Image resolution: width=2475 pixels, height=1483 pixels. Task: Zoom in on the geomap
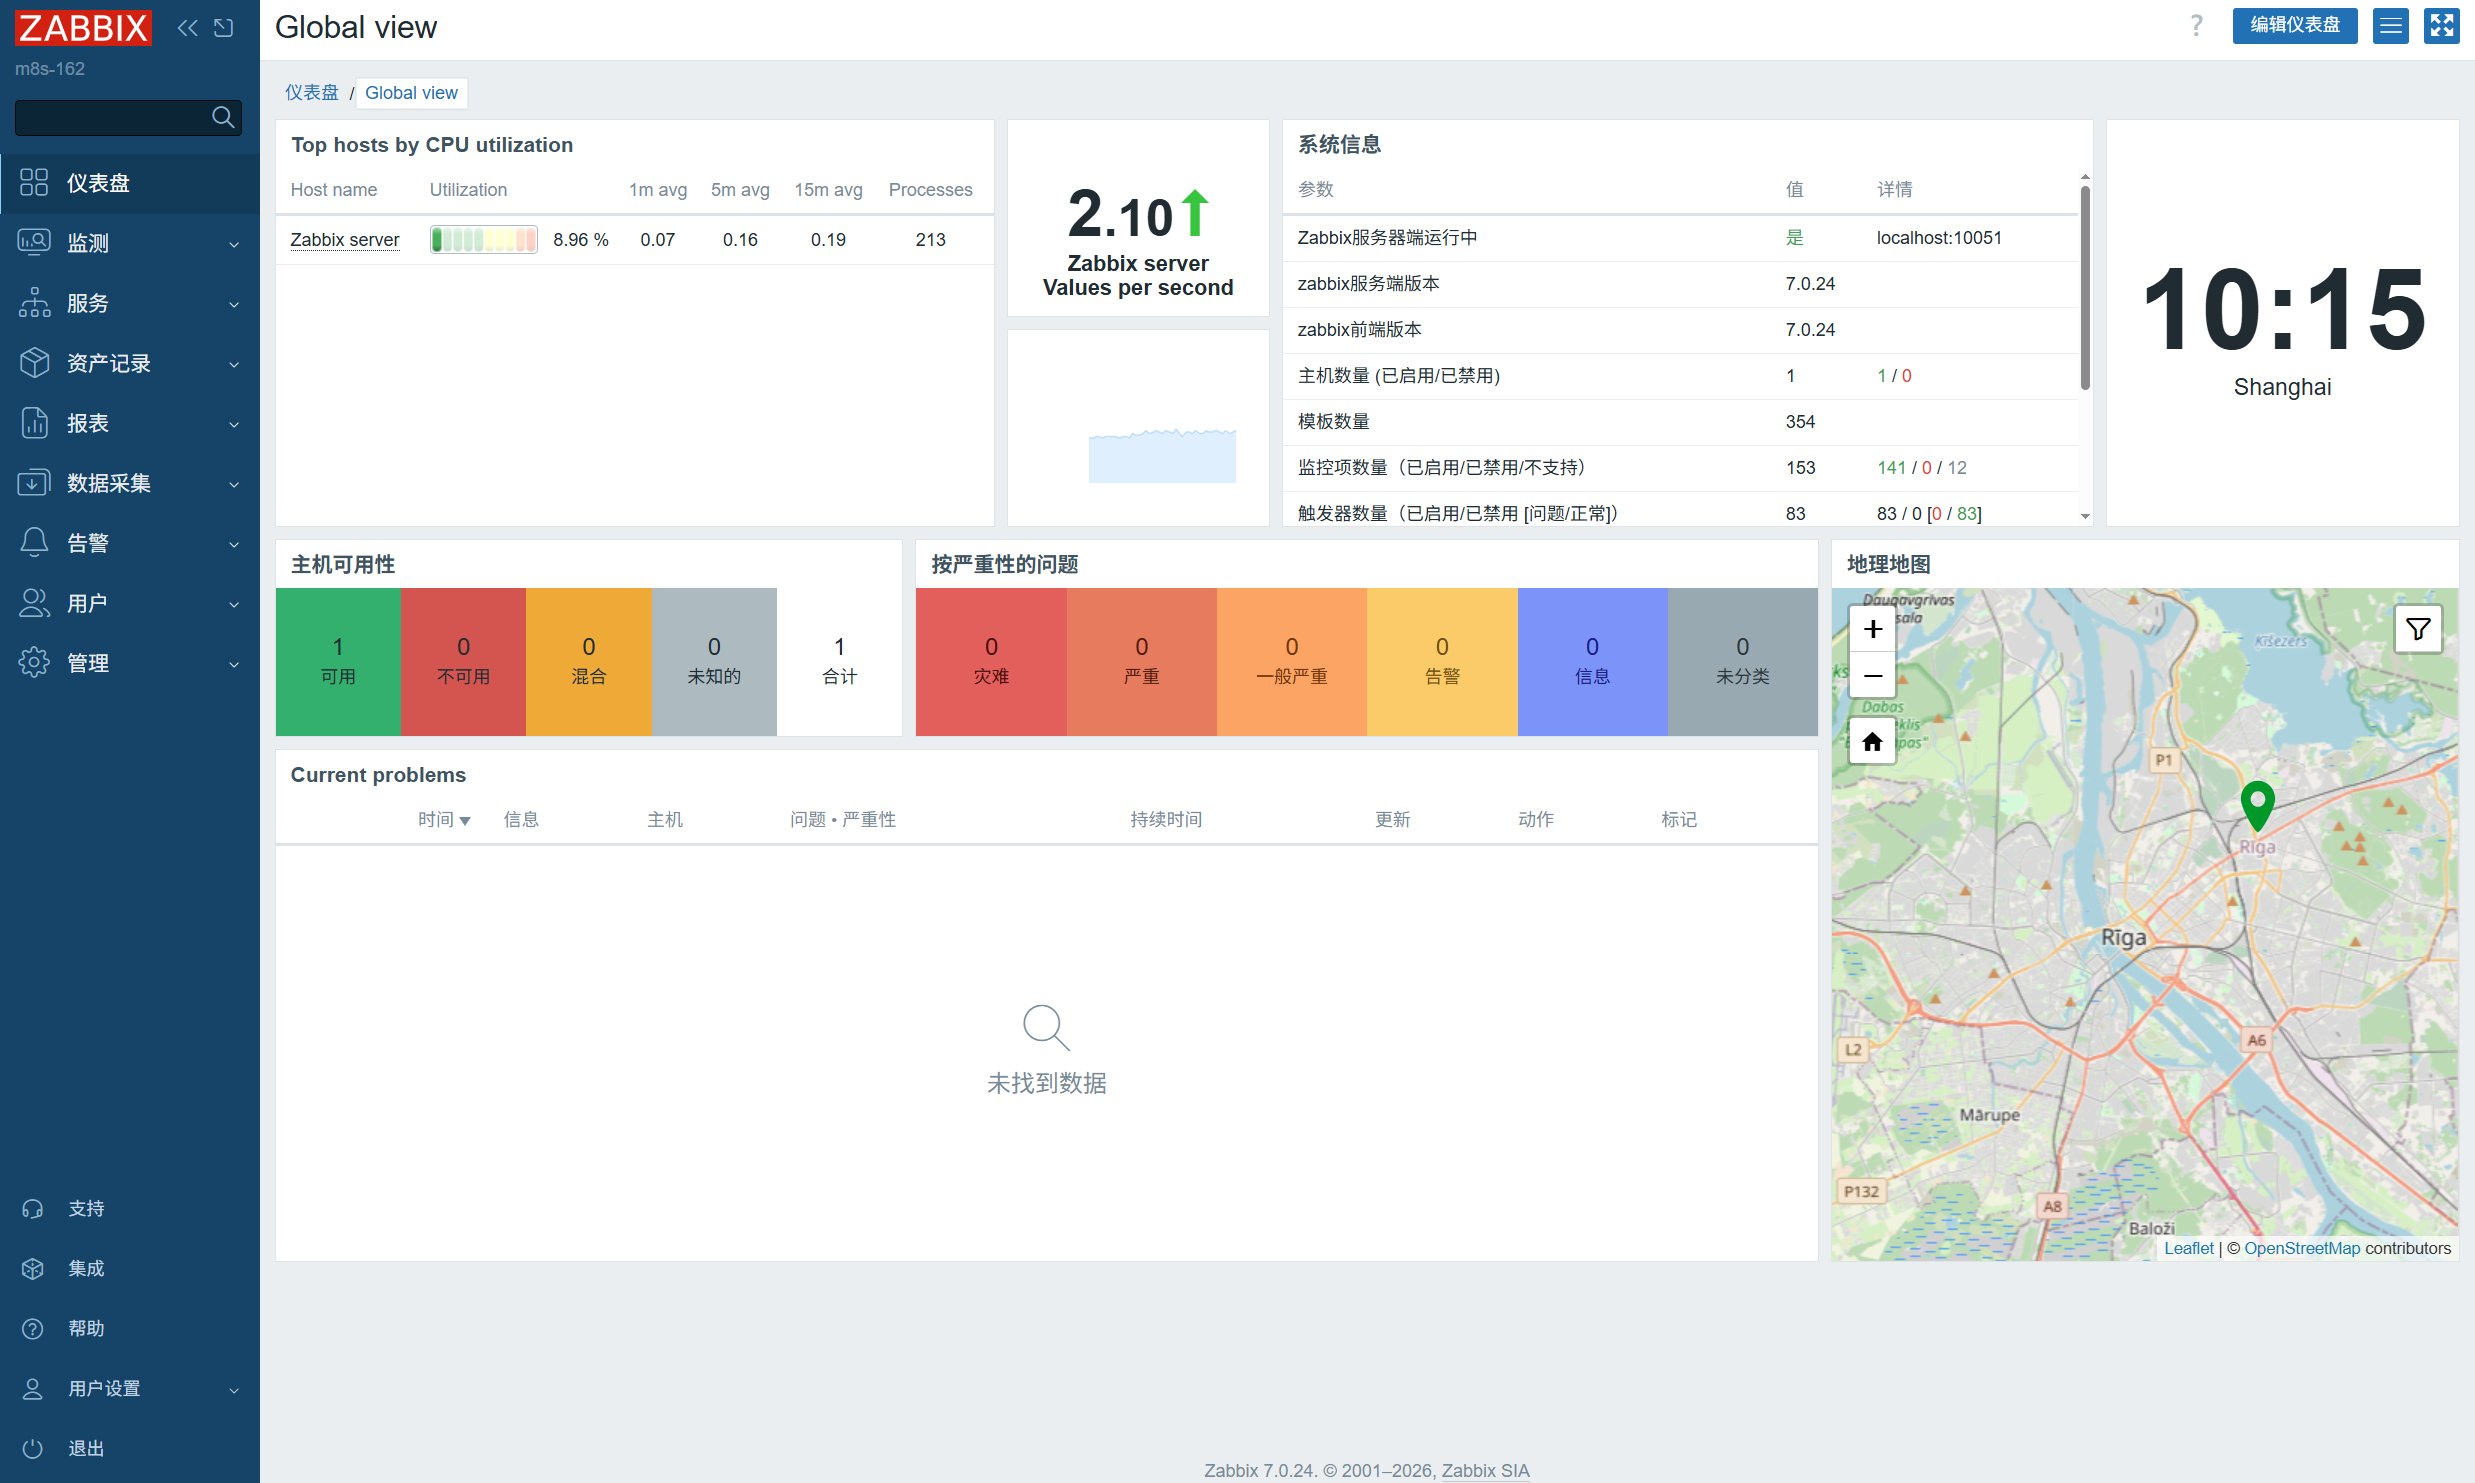click(1873, 629)
